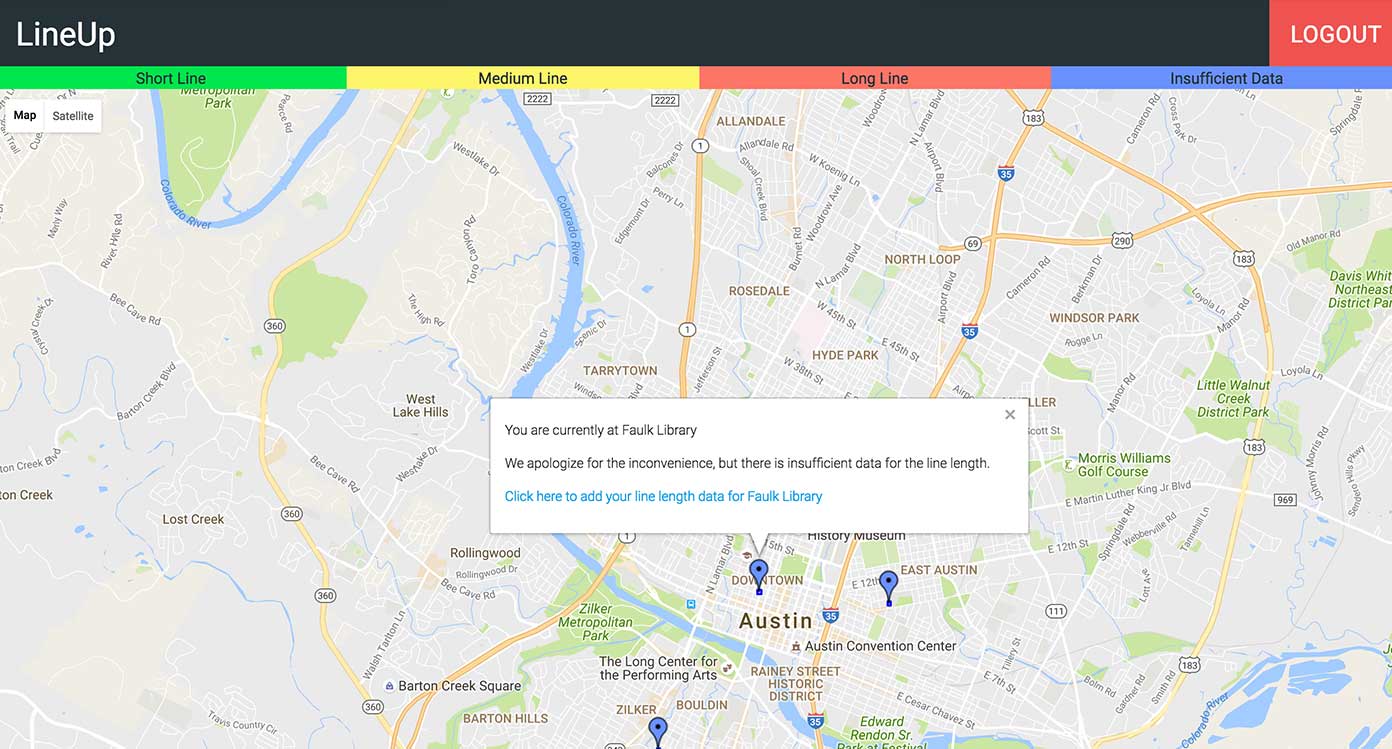Select the Map view button
Viewport: 1392px width, 749px height.
coord(25,116)
